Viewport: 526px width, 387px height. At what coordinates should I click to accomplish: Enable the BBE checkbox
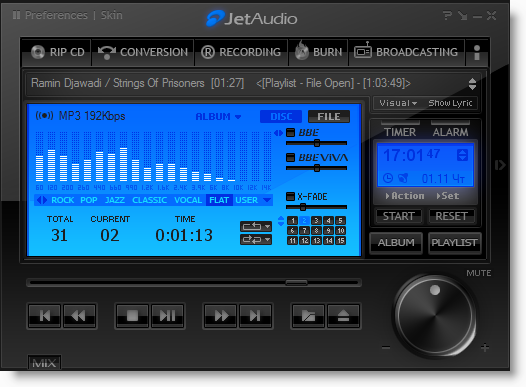[x=290, y=132]
